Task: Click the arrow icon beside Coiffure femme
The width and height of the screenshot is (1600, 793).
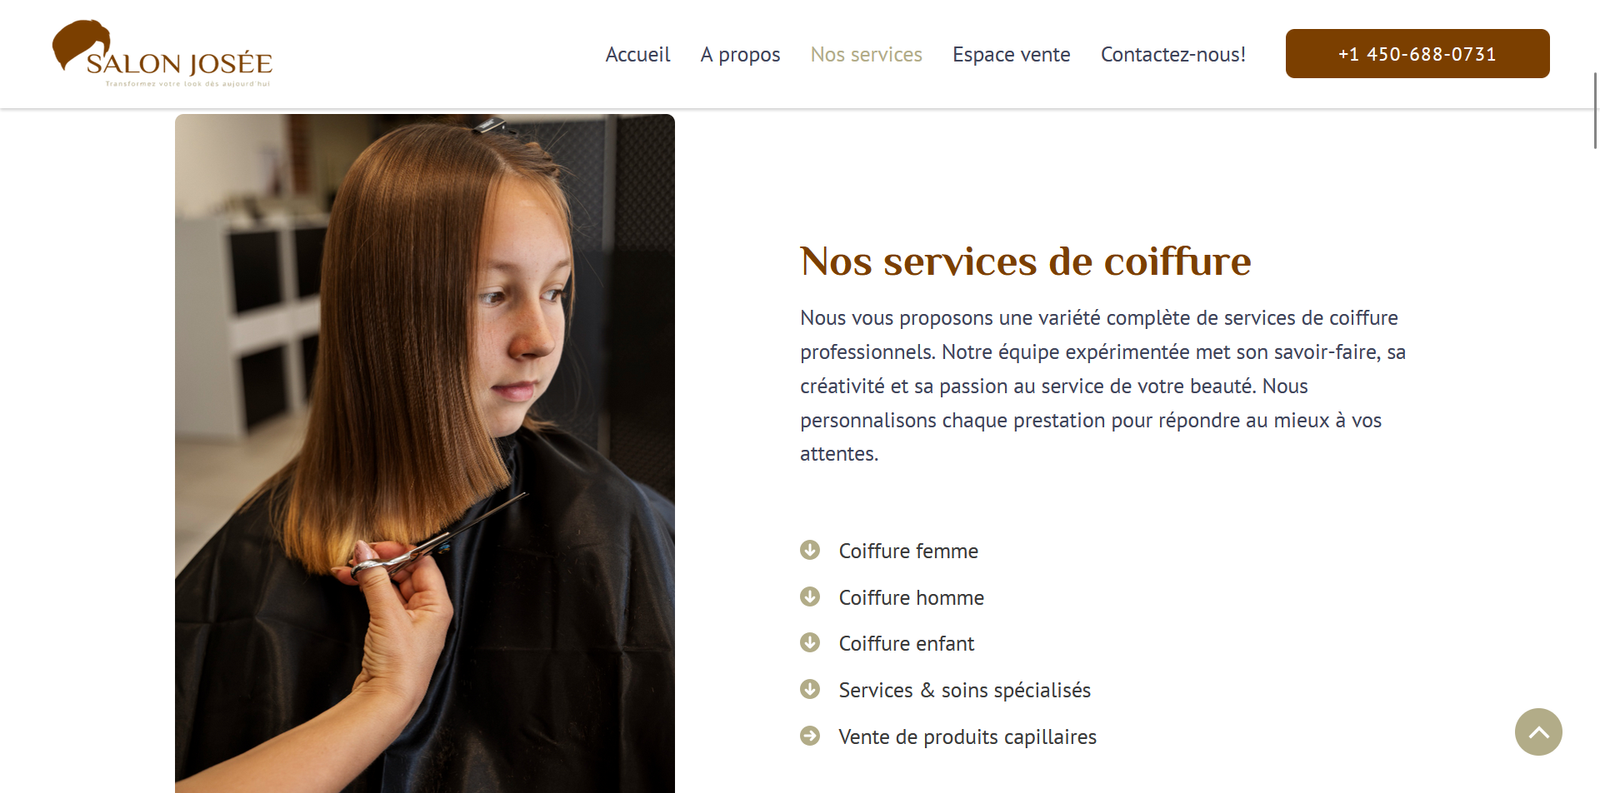Action: click(810, 550)
